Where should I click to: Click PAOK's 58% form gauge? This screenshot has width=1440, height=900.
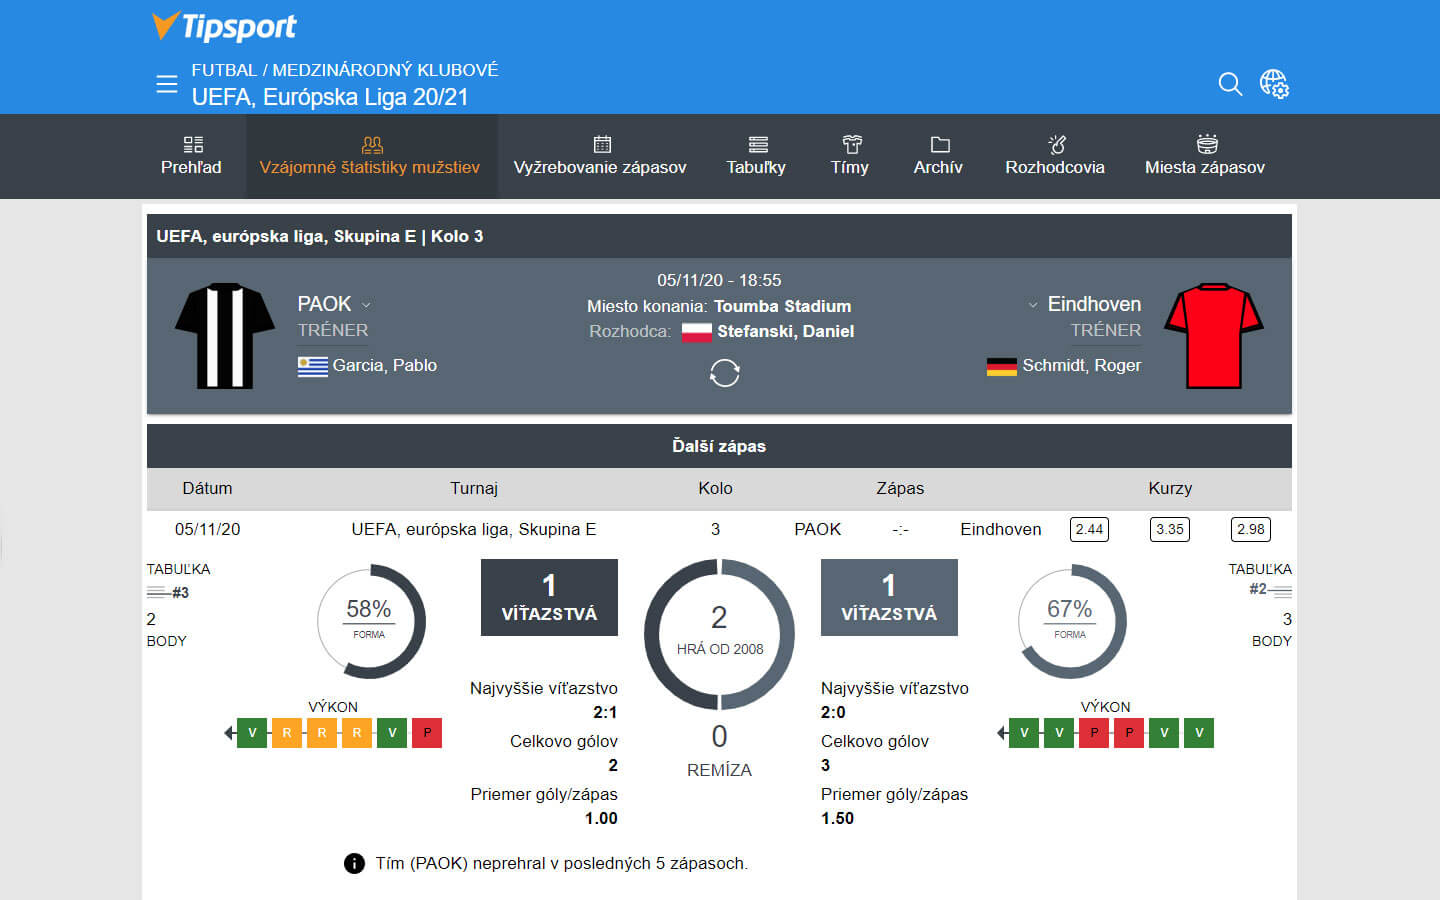(371, 621)
